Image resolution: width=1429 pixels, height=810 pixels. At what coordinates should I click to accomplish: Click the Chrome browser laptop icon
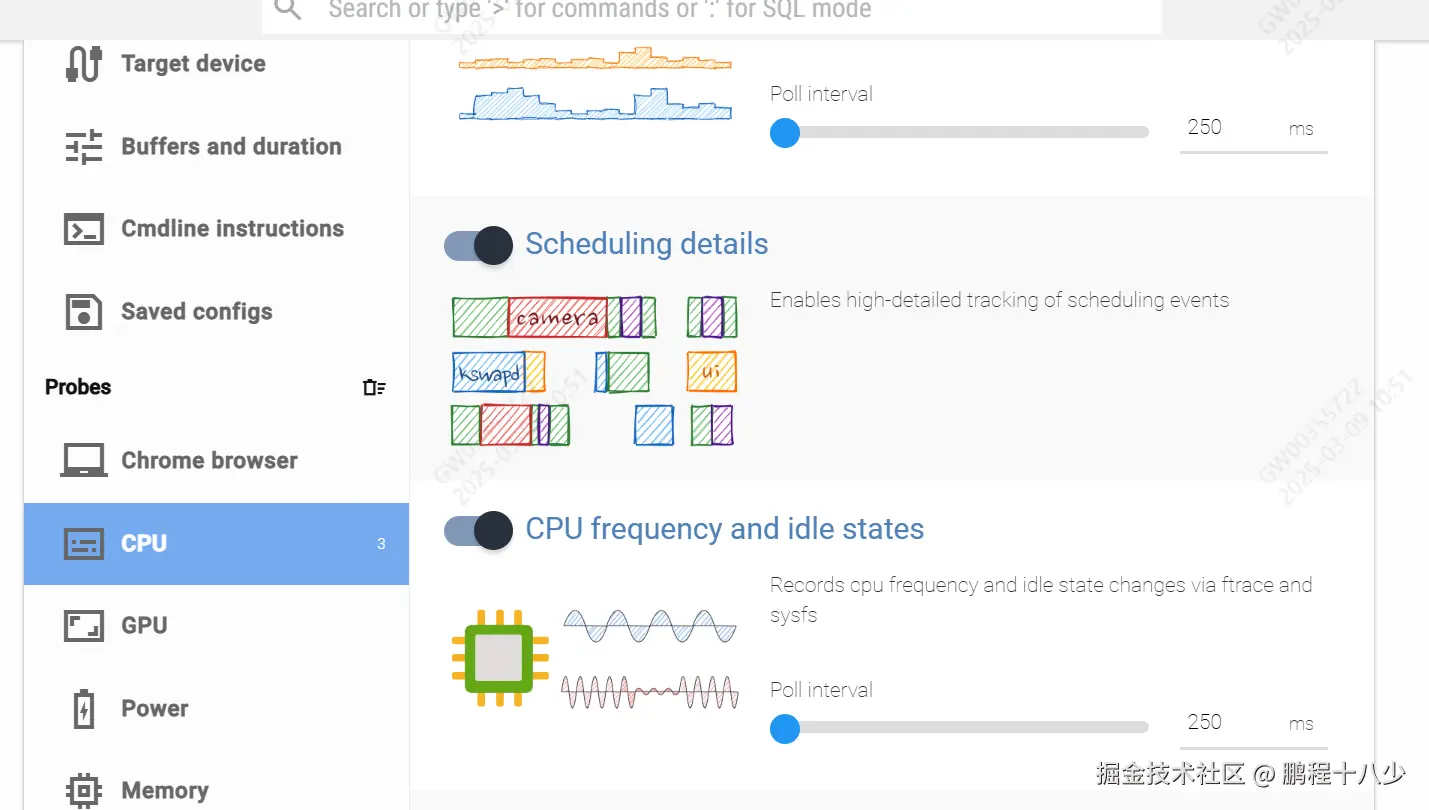(84, 461)
